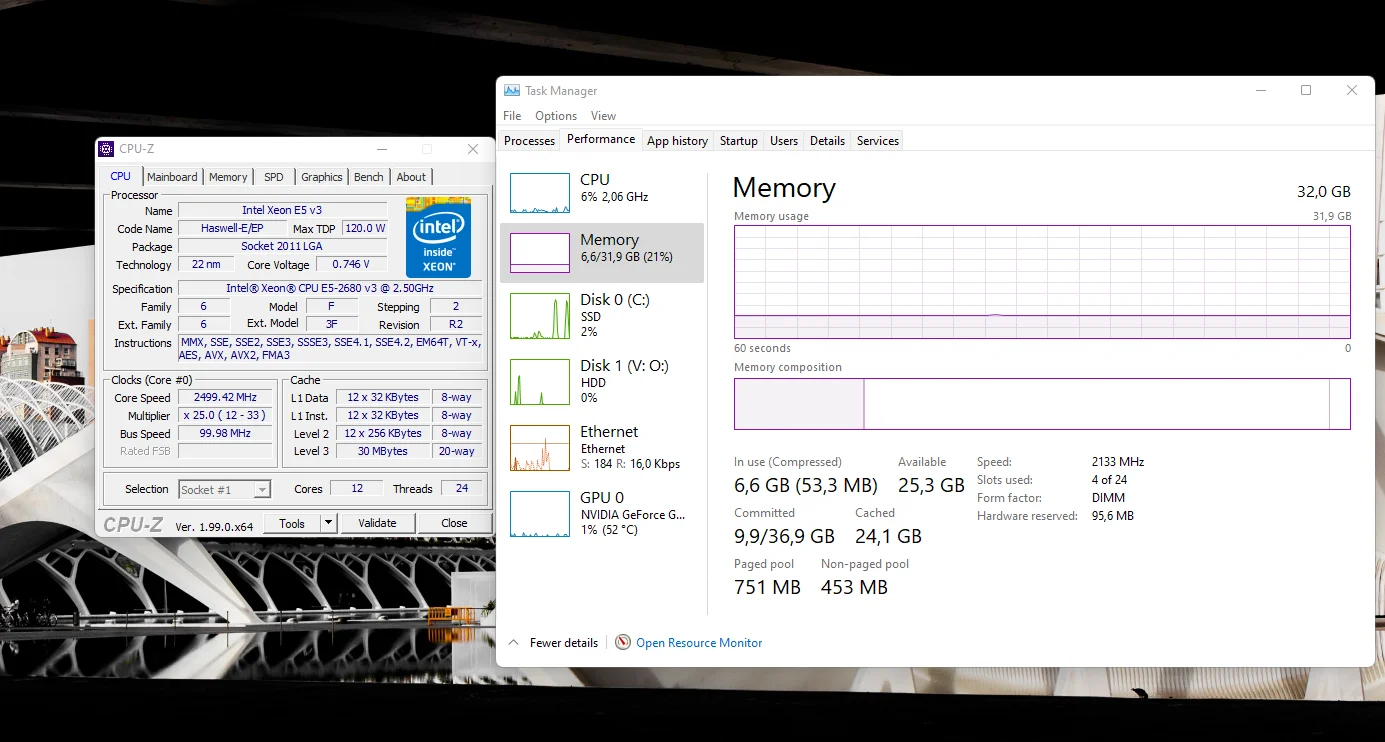
Task: Select the GPU 0 graph thumbnail
Action: (x=540, y=514)
